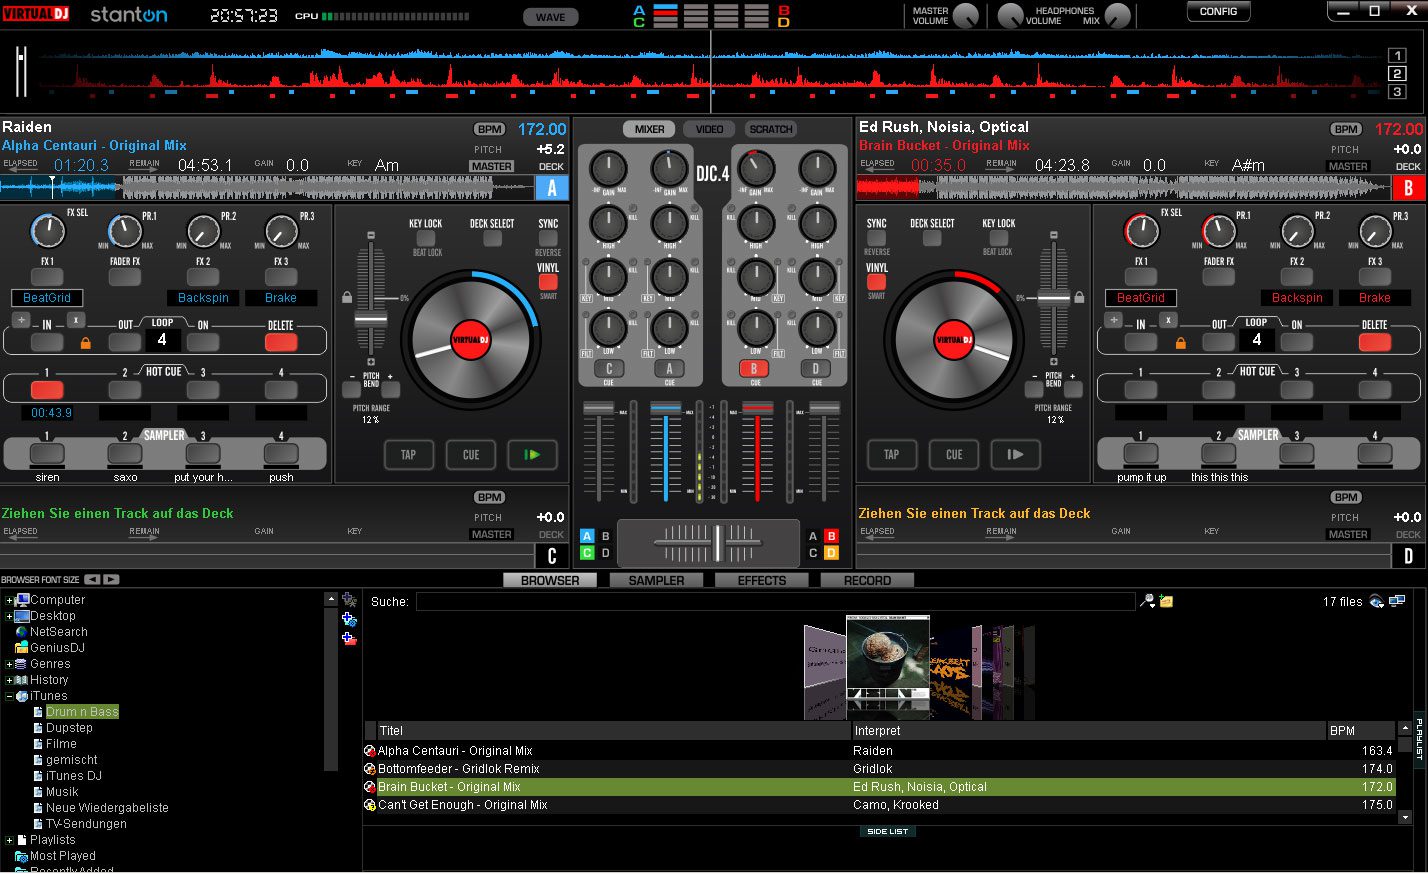Enable the B CUE headphone button in mixer

pyautogui.click(x=754, y=369)
